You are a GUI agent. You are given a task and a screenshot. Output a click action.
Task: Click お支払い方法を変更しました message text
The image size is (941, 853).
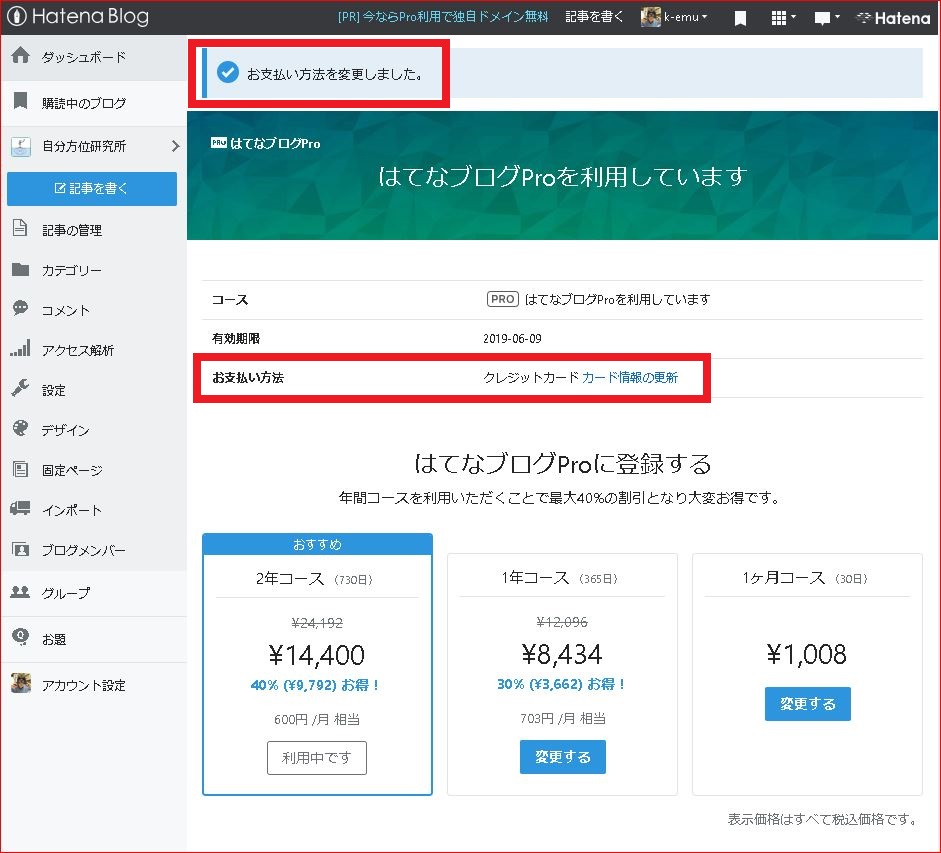[x=335, y=74]
